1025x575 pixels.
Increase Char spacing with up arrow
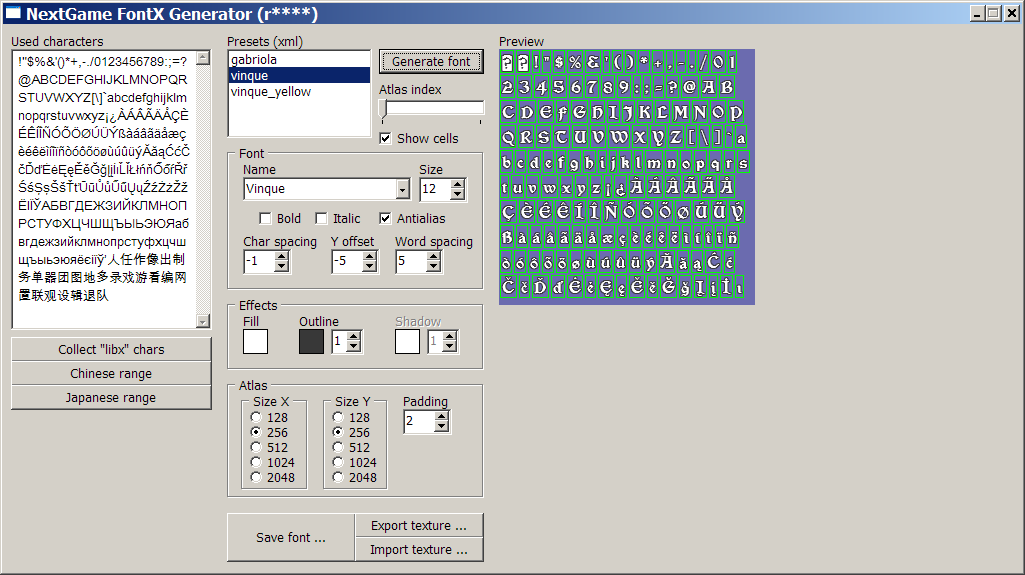[x=281, y=257]
